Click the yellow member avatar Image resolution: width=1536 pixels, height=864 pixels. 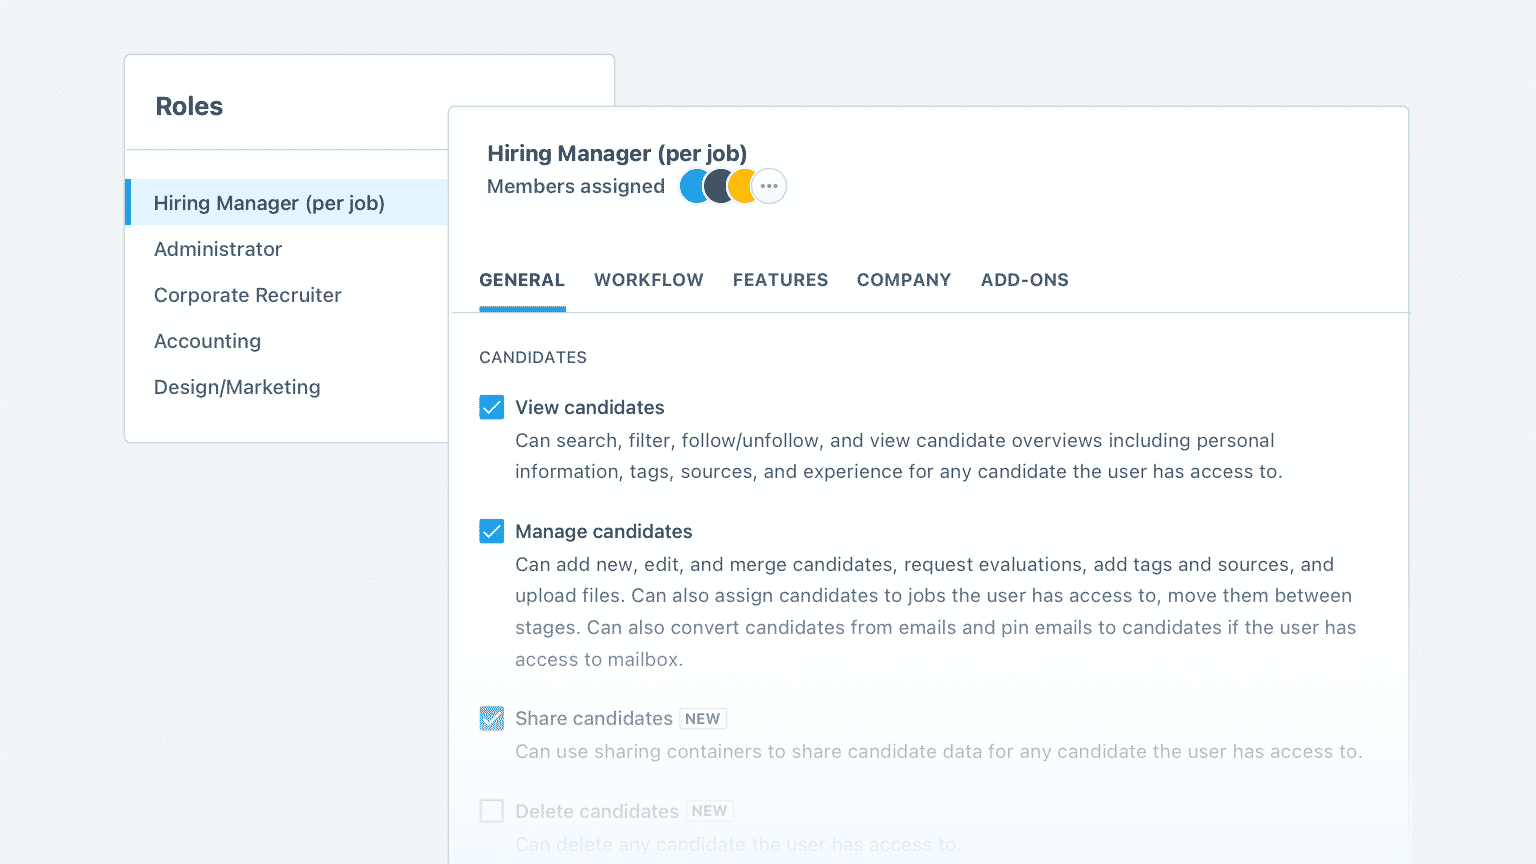point(742,186)
